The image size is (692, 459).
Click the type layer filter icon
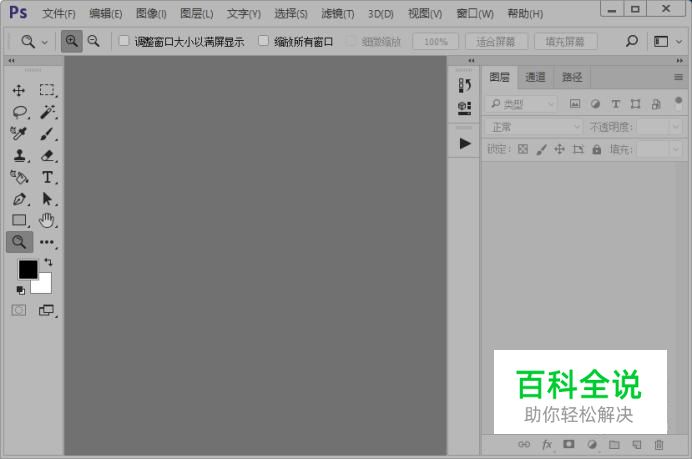[x=616, y=104]
